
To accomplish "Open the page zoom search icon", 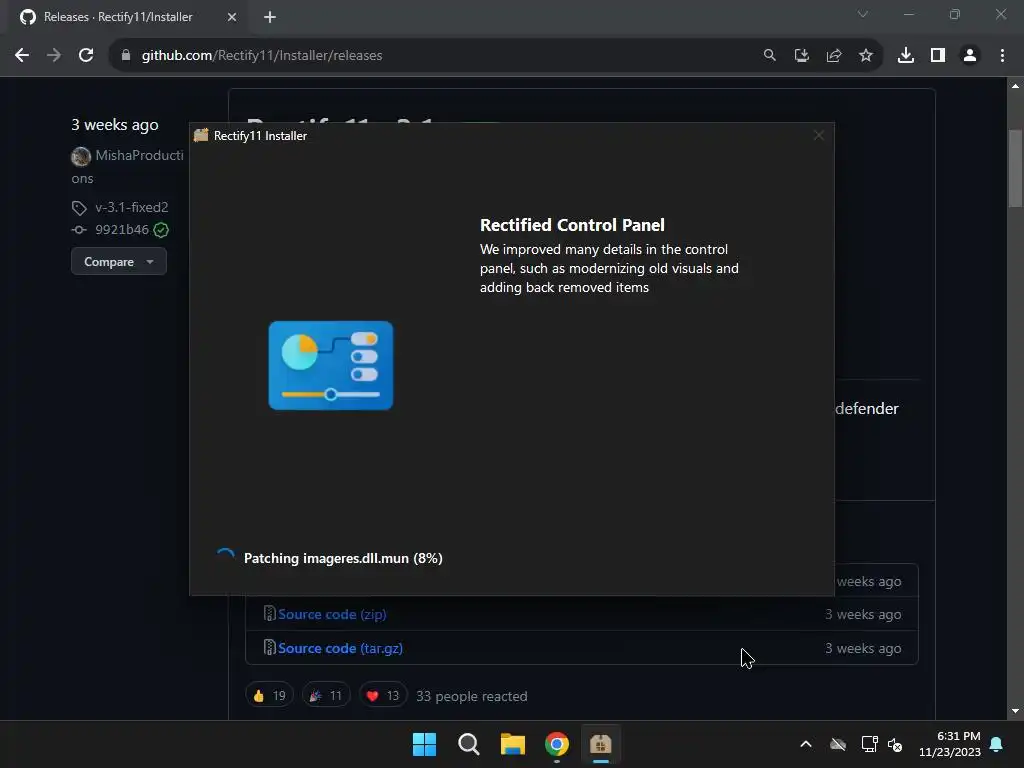I will (x=769, y=56).
